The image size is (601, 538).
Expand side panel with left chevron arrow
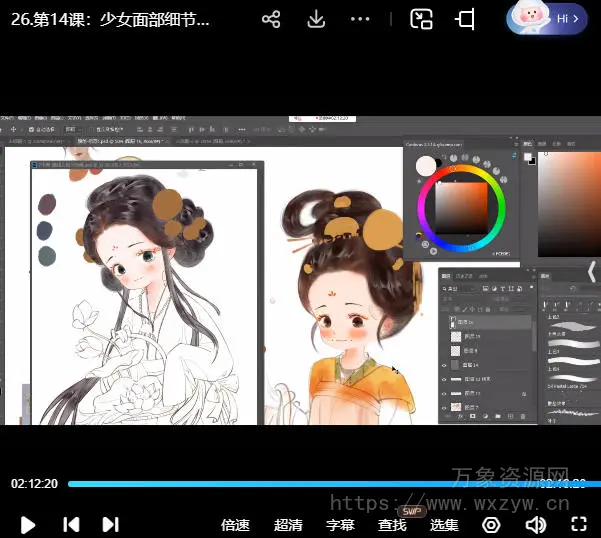click(x=590, y=271)
